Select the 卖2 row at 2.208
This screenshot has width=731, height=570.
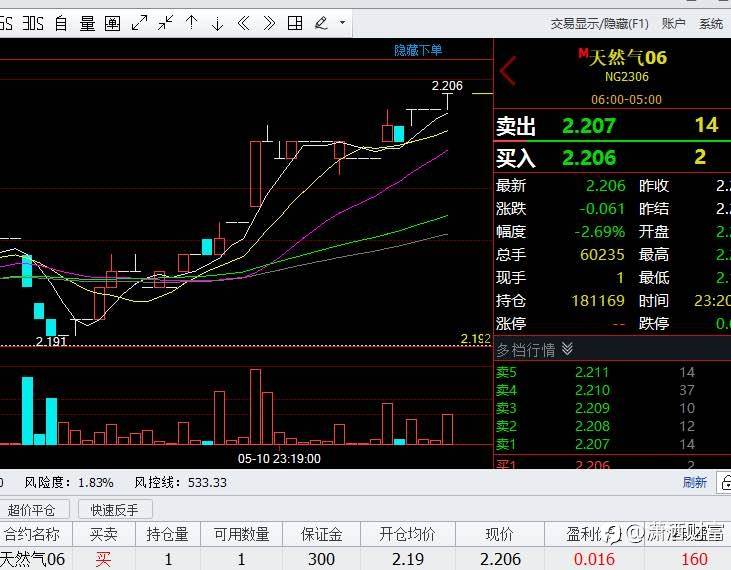[x=612, y=426]
